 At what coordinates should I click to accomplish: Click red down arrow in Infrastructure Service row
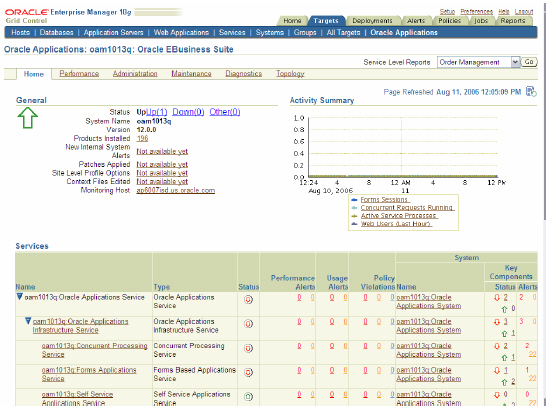pos(497,322)
